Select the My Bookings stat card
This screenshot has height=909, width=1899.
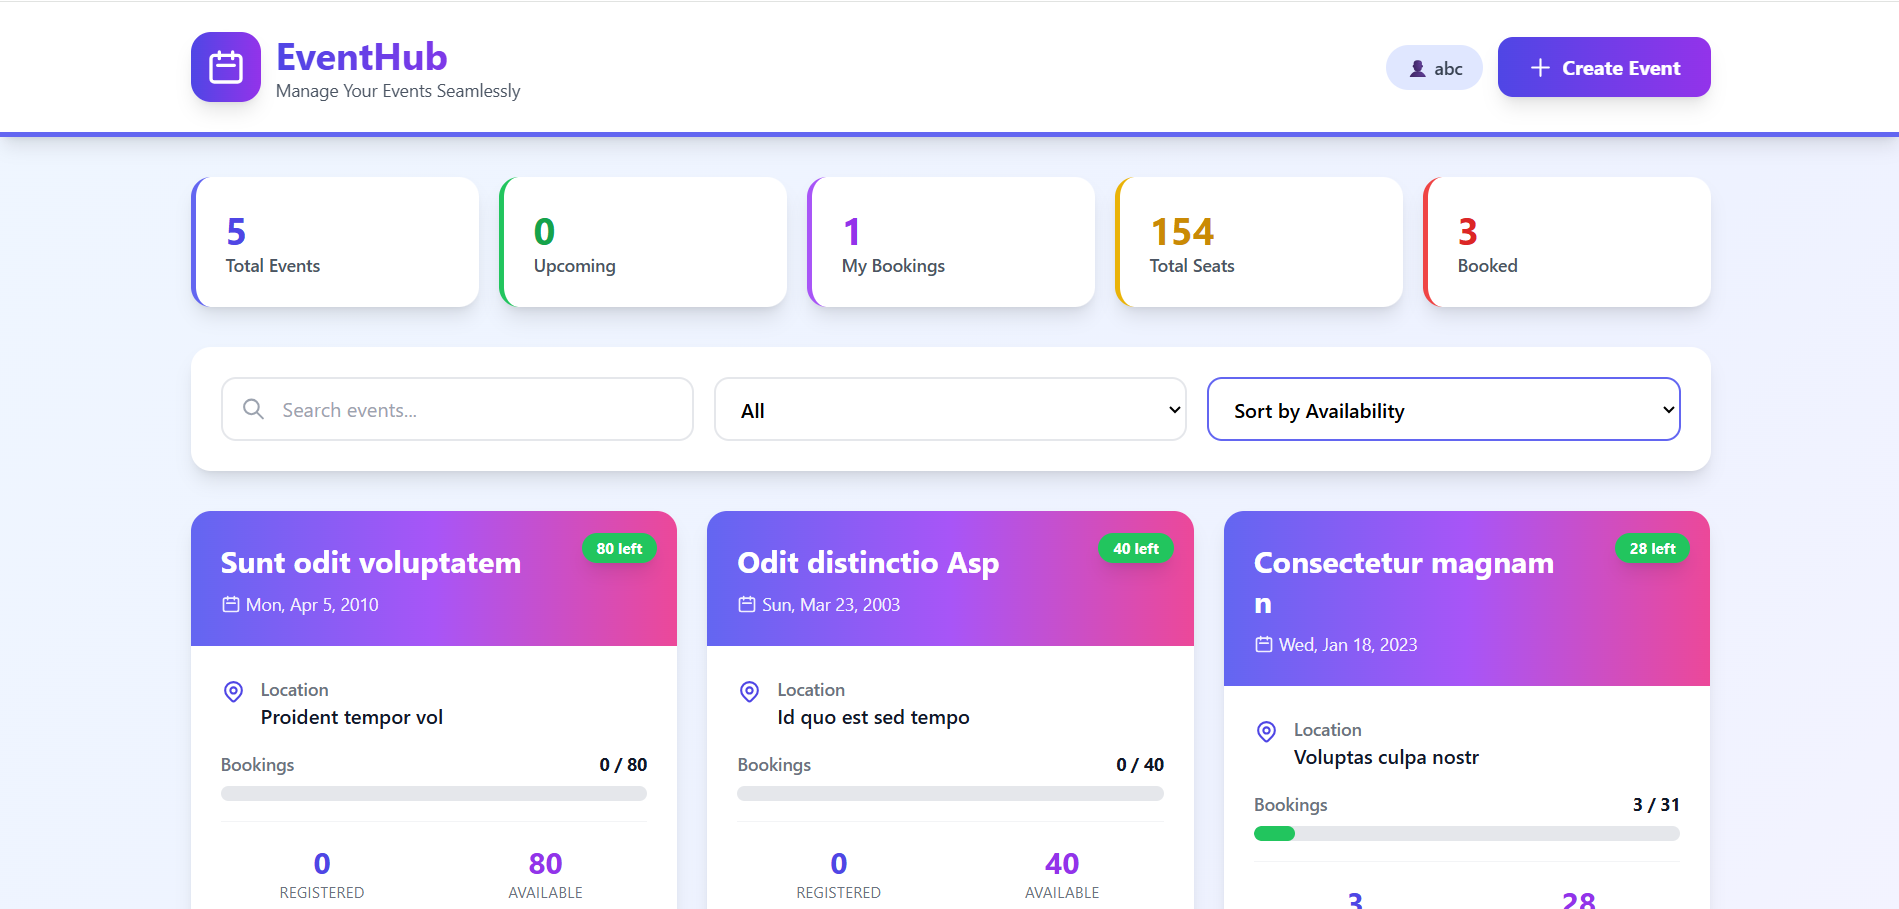coord(951,242)
